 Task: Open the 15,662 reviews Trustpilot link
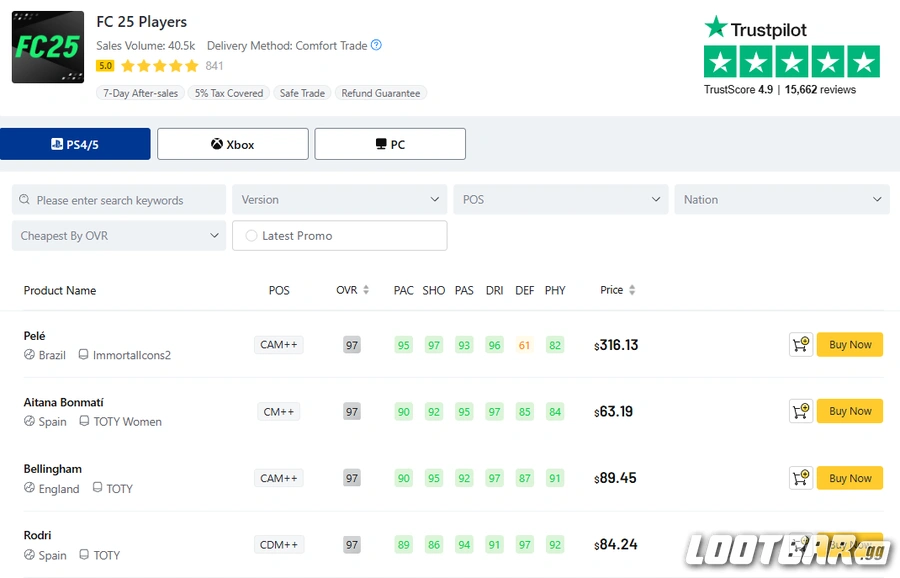coord(820,90)
